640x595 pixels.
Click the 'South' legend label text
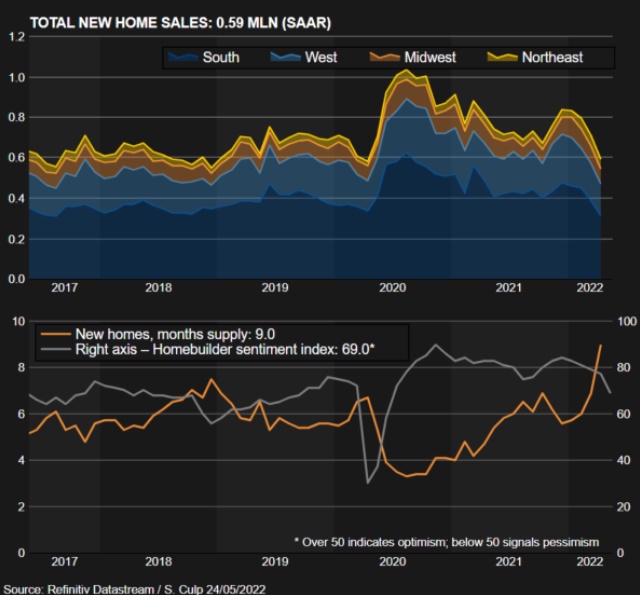point(220,57)
